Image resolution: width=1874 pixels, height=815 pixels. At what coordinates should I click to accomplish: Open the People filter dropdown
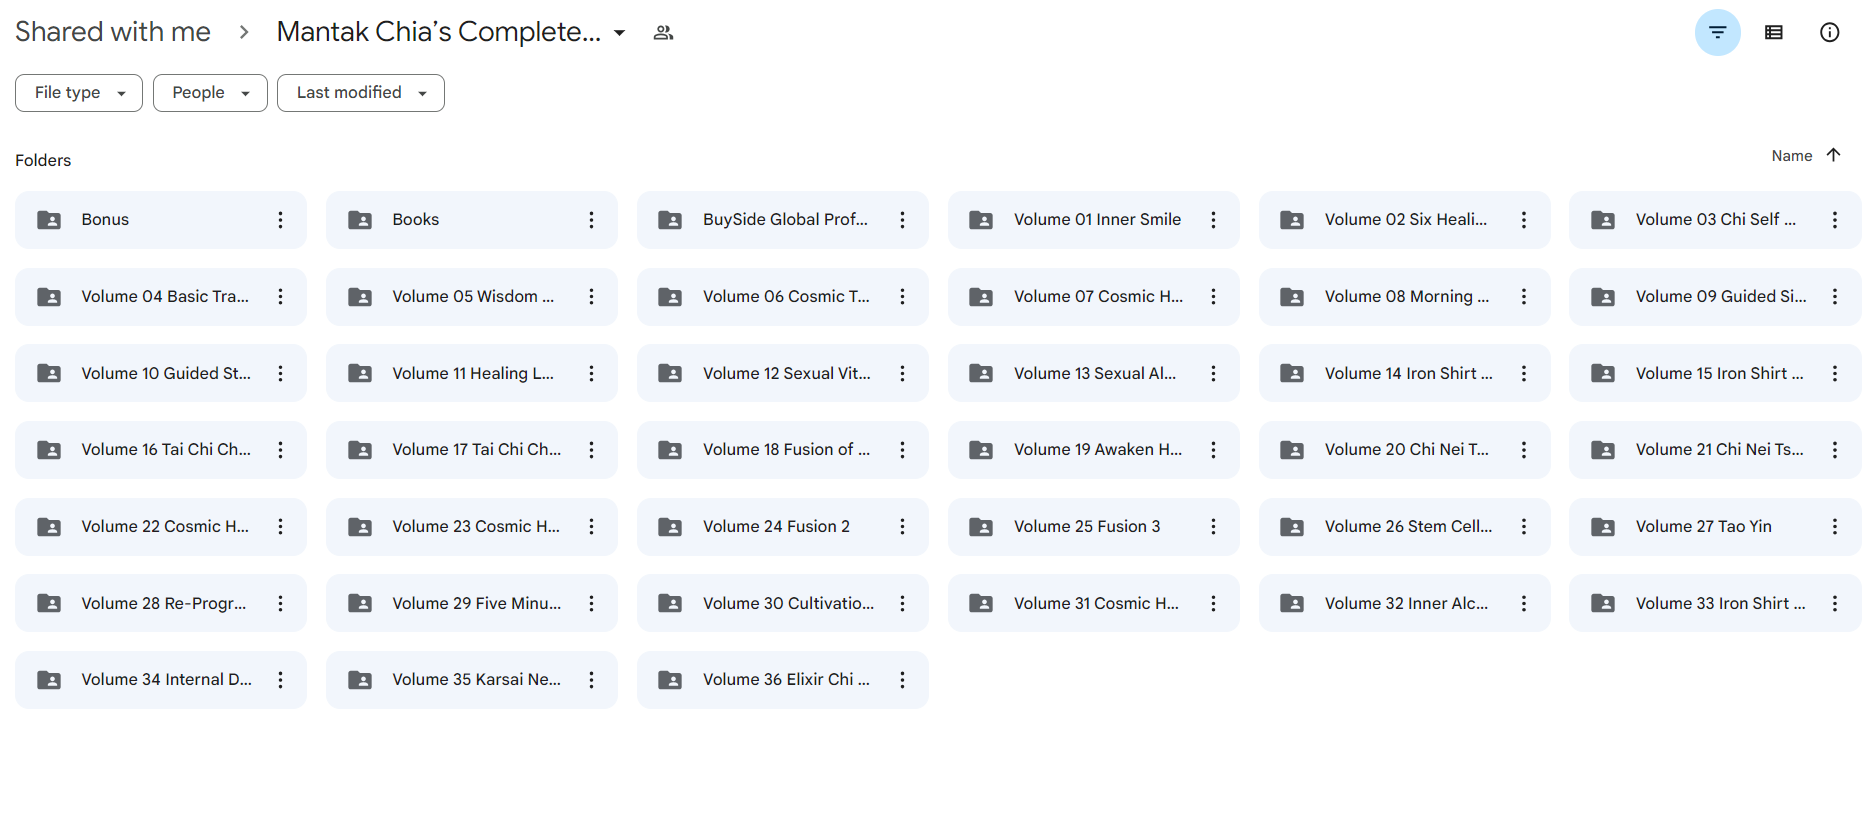(210, 93)
